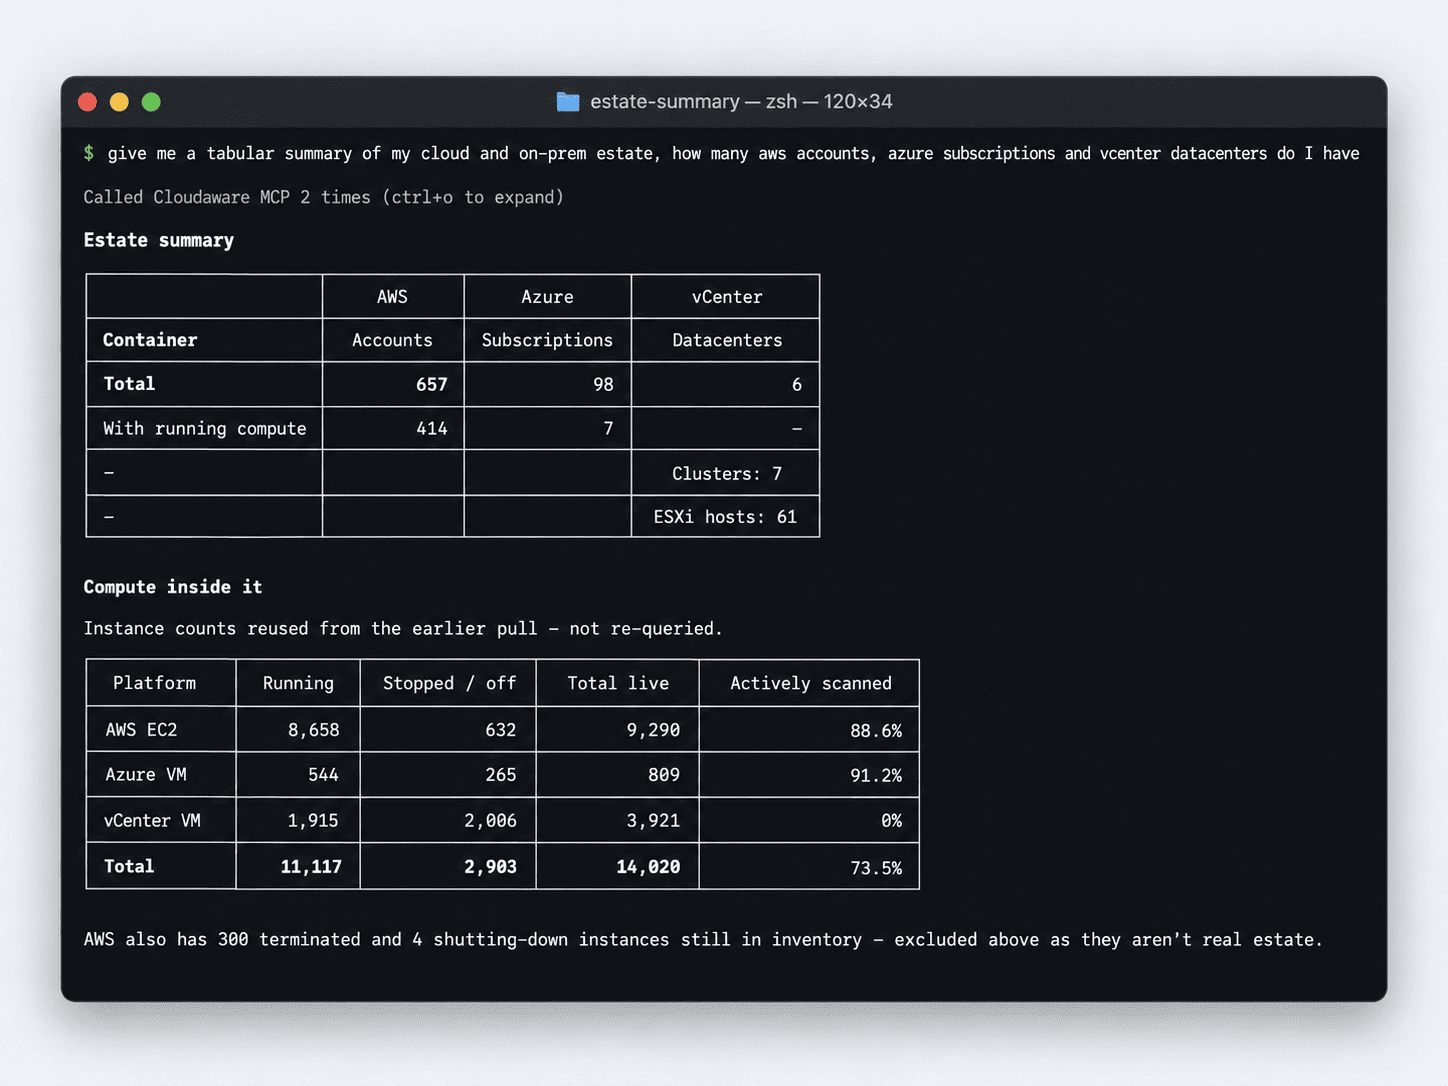Click the Azure VM scanned value '91.2%'
This screenshot has width=1448, height=1086.
point(876,776)
